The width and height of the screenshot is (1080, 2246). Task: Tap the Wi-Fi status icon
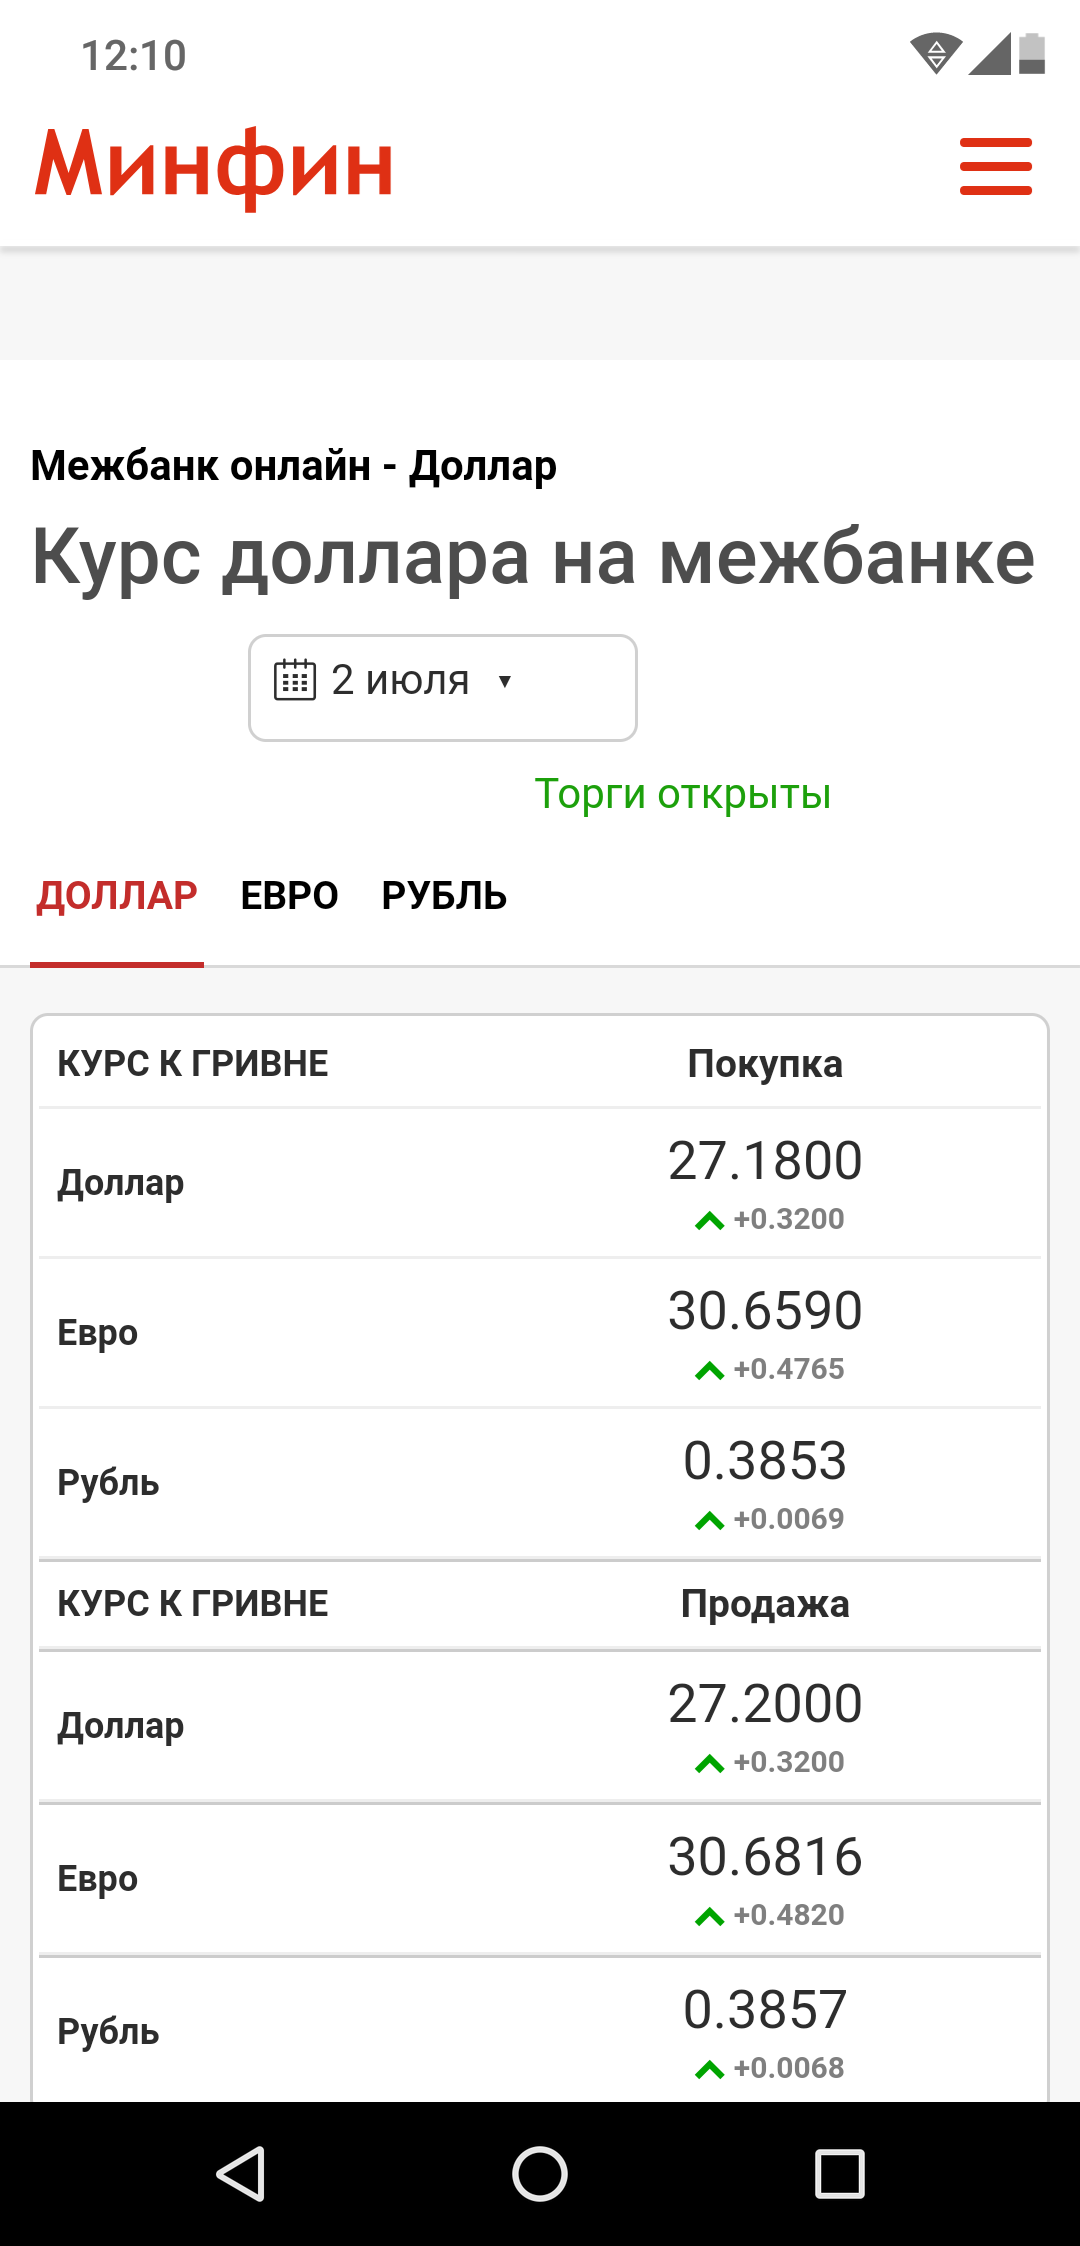click(935, 54)
